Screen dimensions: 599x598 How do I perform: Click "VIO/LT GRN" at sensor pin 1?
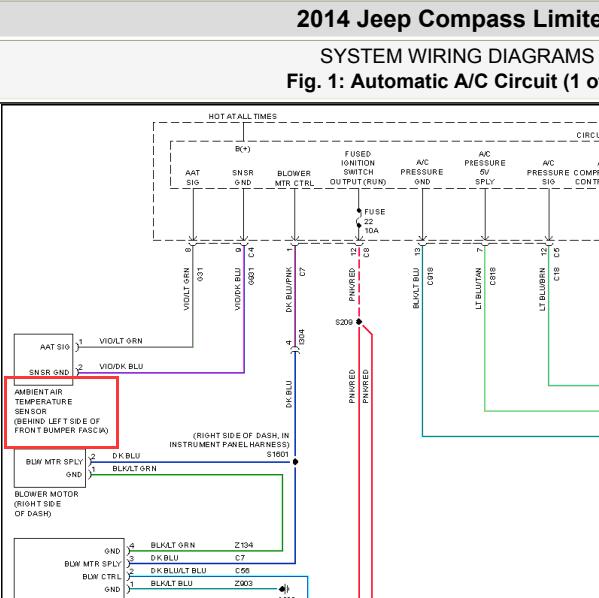point(121,341)
